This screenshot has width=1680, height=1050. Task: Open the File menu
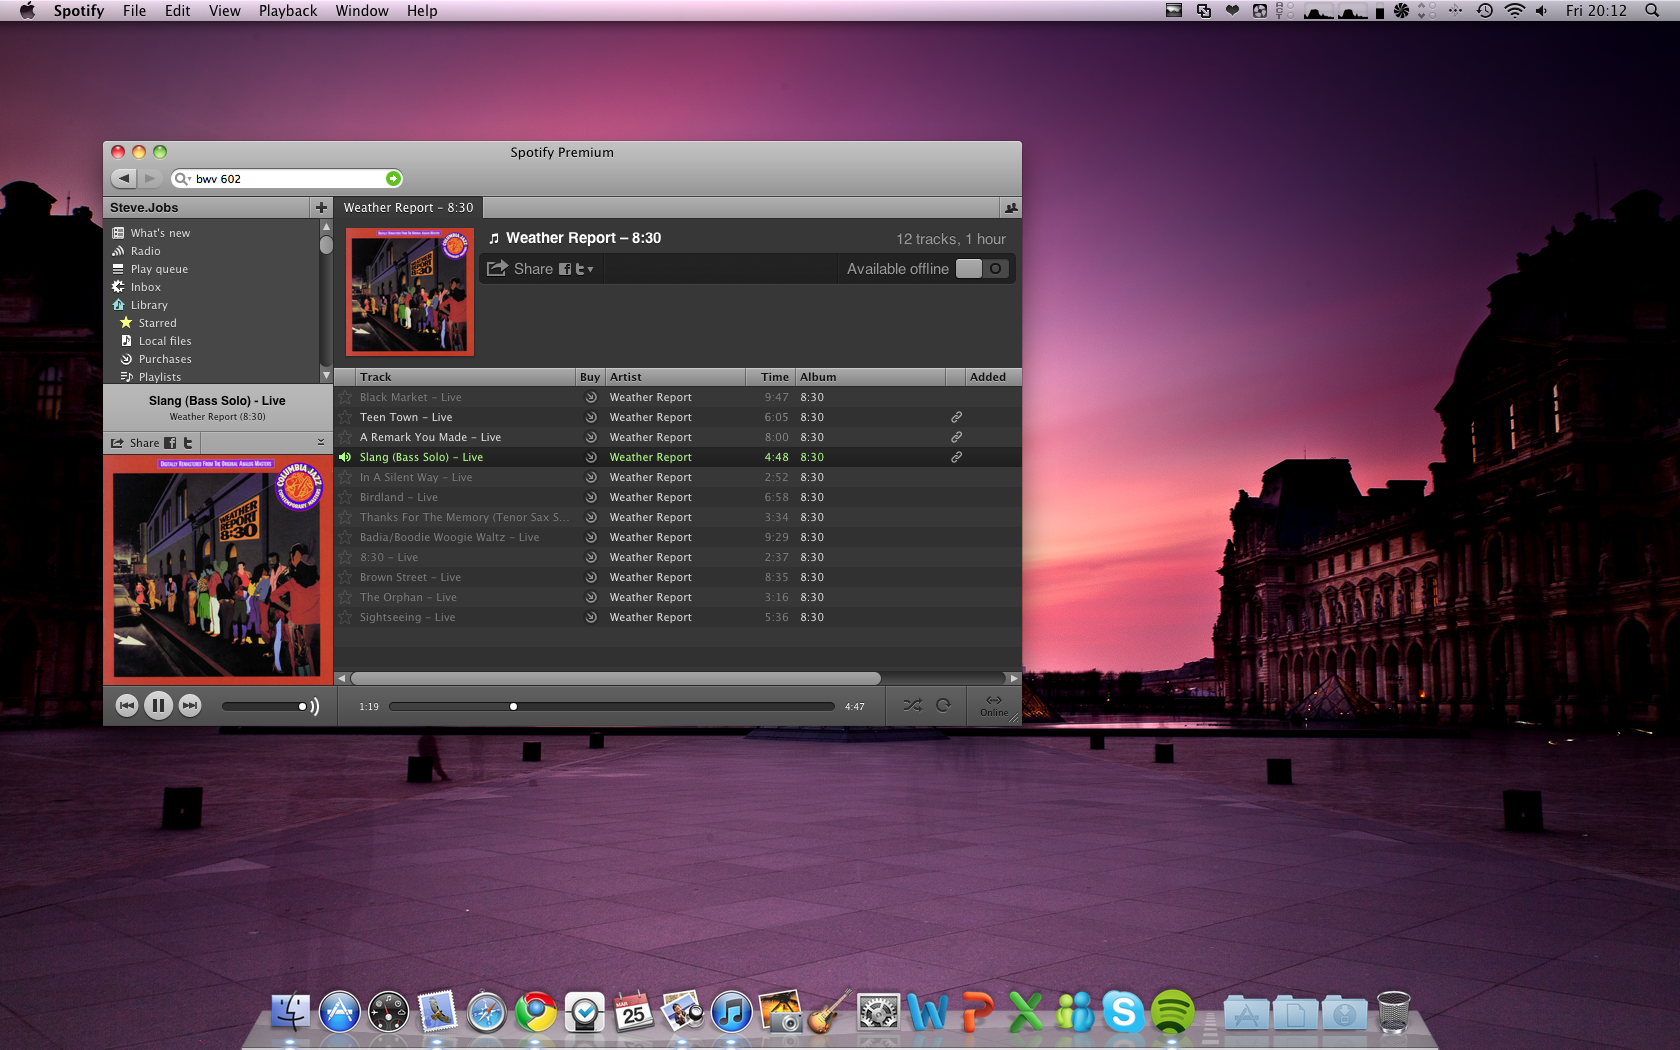134,11
